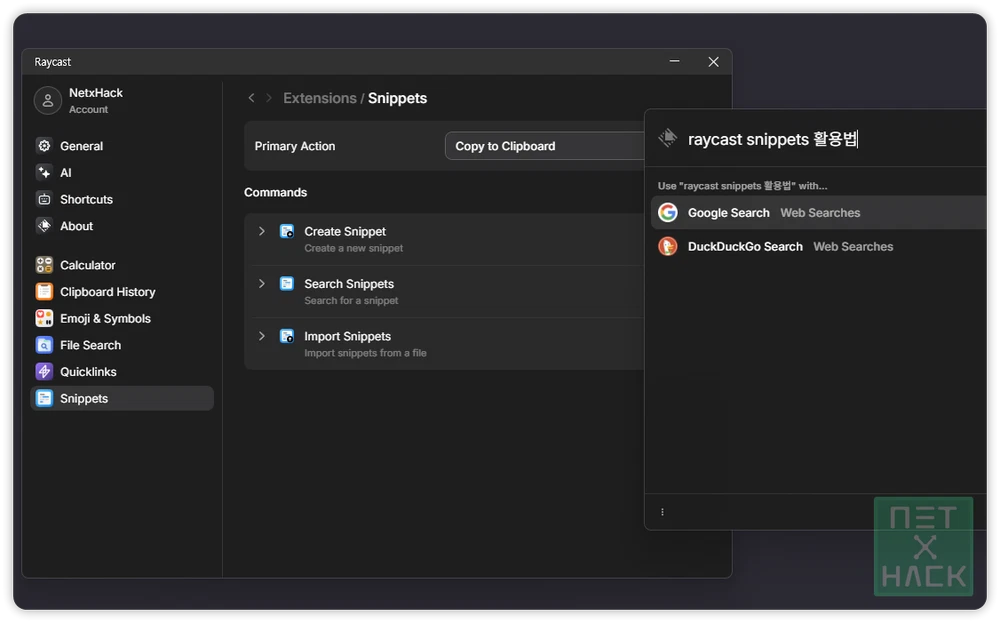Go forward with the right arrow
1000x623 pixels.
[269, 98]
